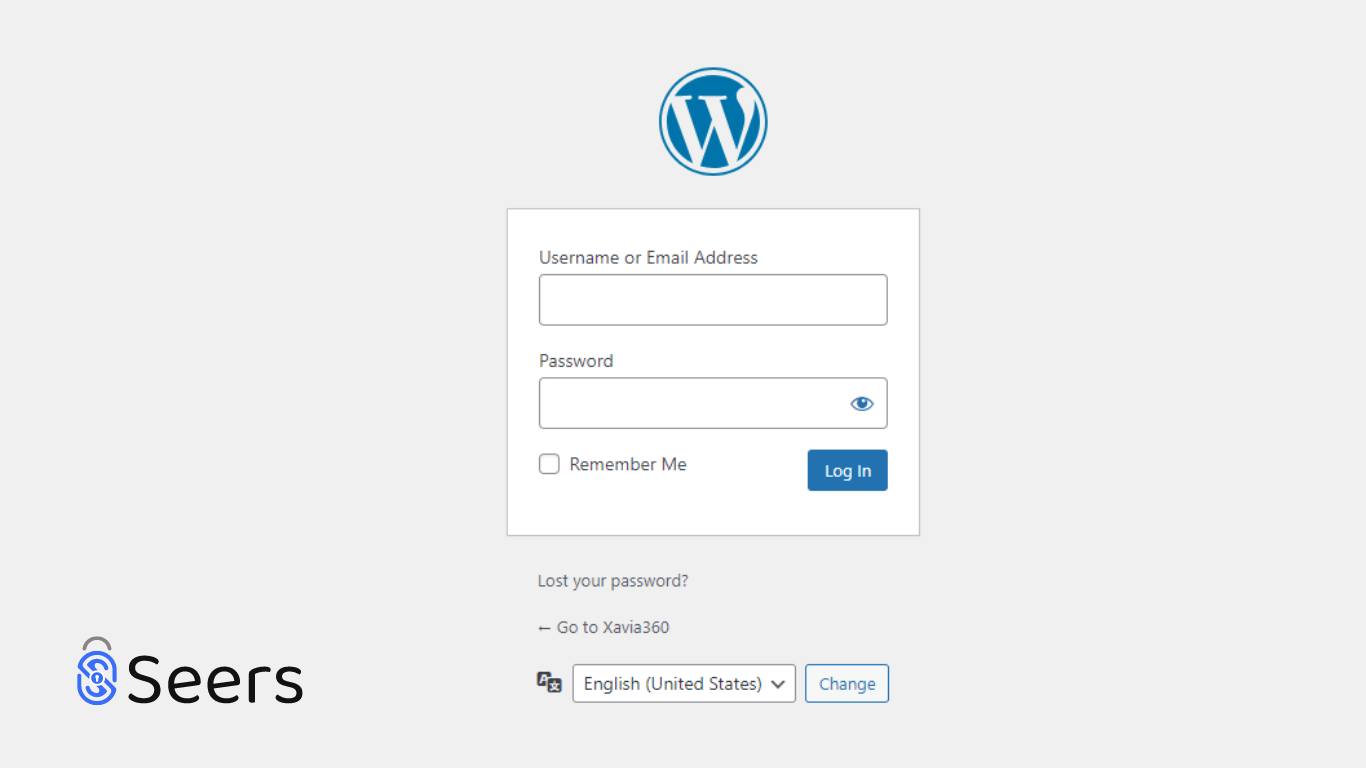Open the English (United States) language dropdown

[x=684, y=683]
